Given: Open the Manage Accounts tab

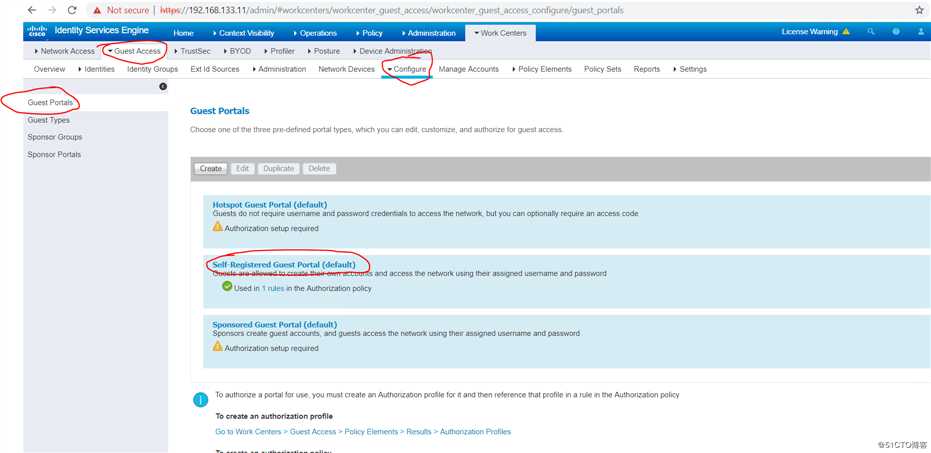Looking at the screenshot, I should point(468,69).
